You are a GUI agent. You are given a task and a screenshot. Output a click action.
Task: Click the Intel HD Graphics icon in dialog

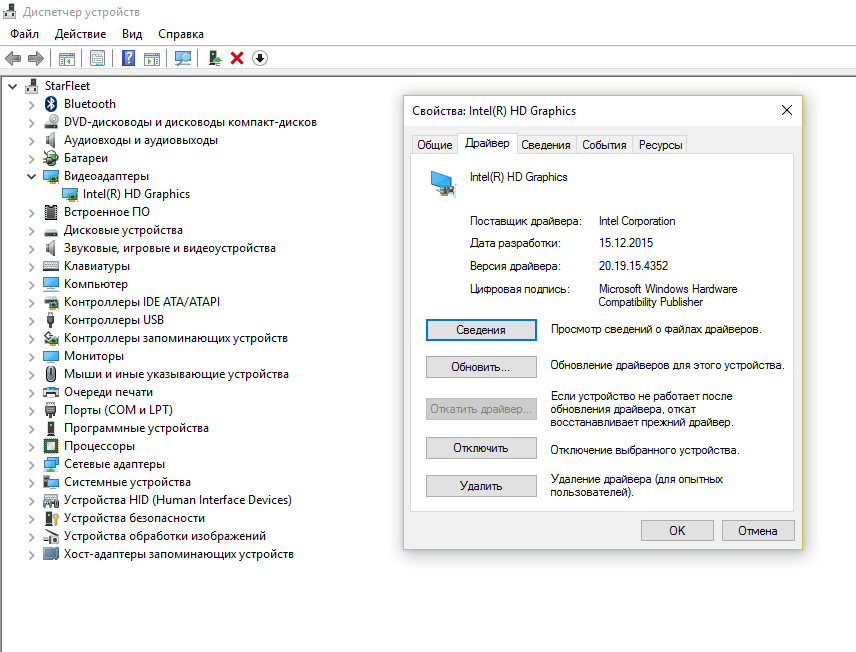443,184
